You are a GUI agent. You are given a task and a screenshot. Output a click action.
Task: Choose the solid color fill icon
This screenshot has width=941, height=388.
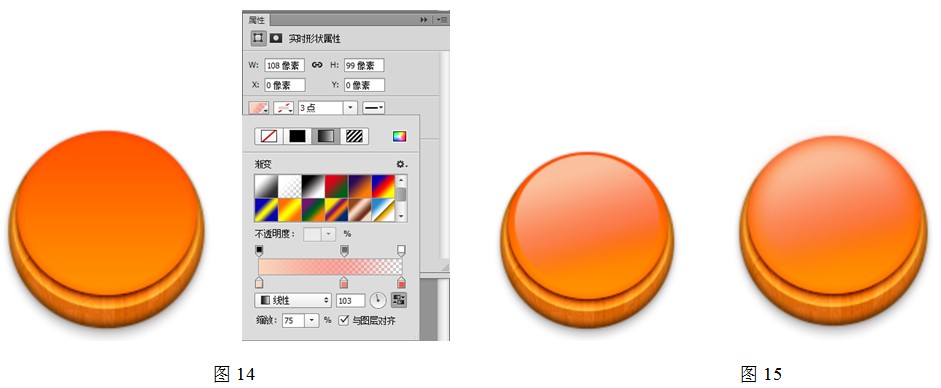tap(297, 136)
